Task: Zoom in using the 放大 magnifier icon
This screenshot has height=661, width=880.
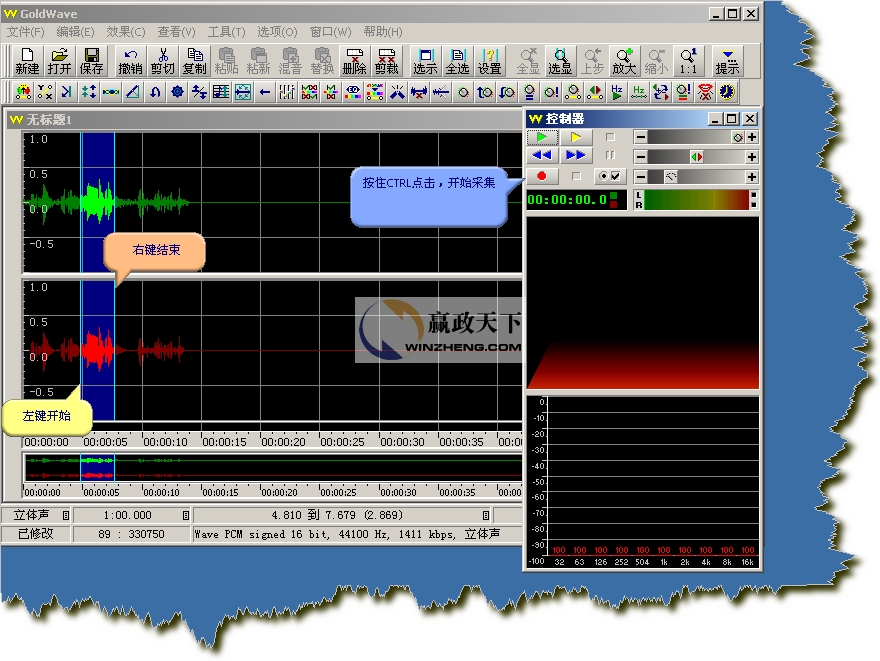Action: [624, 61]
